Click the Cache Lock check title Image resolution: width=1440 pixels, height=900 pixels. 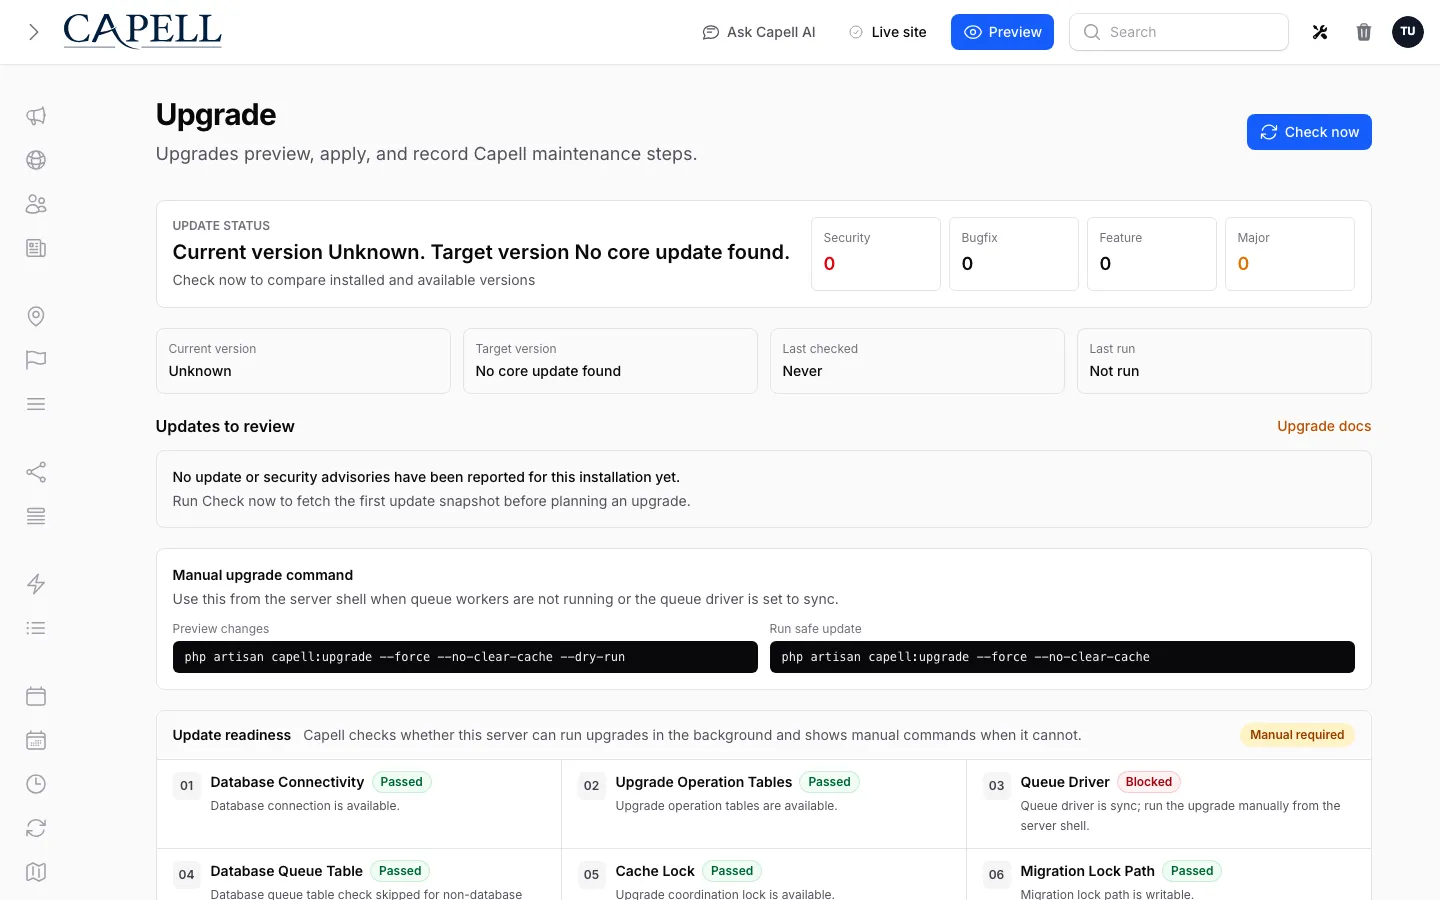coord(655,871)
